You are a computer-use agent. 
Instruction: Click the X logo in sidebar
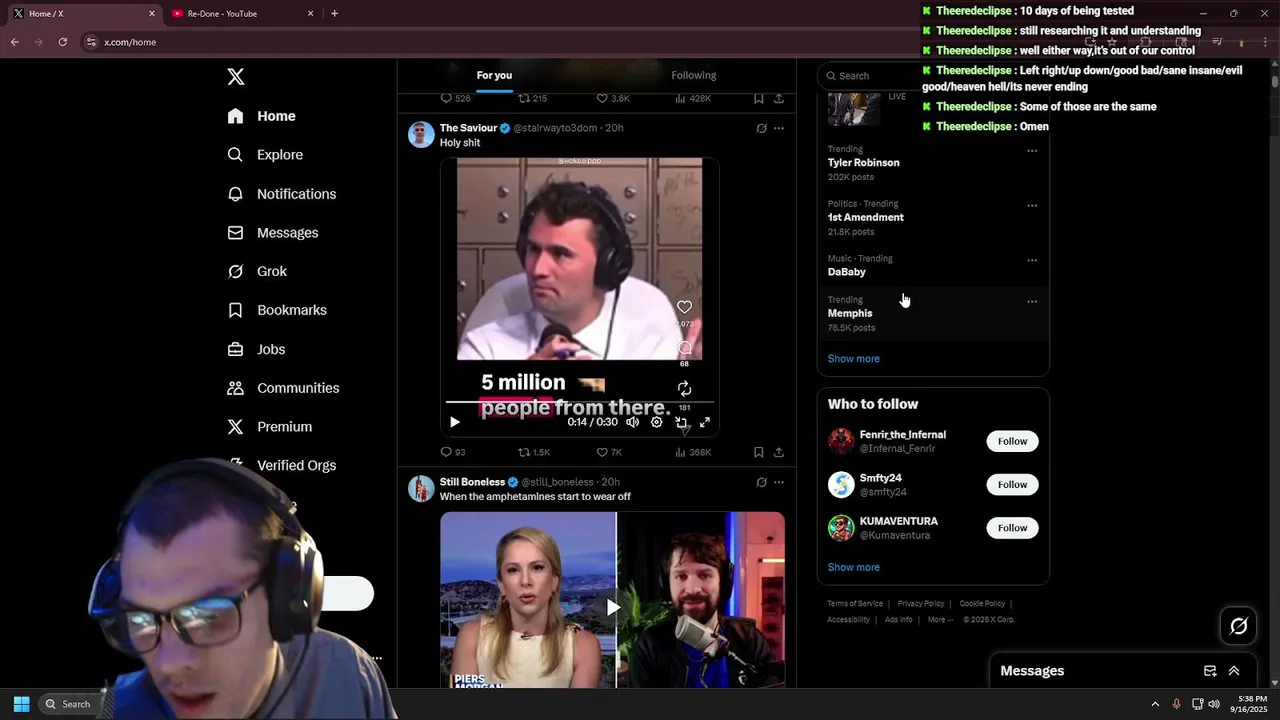pos(236,77)
